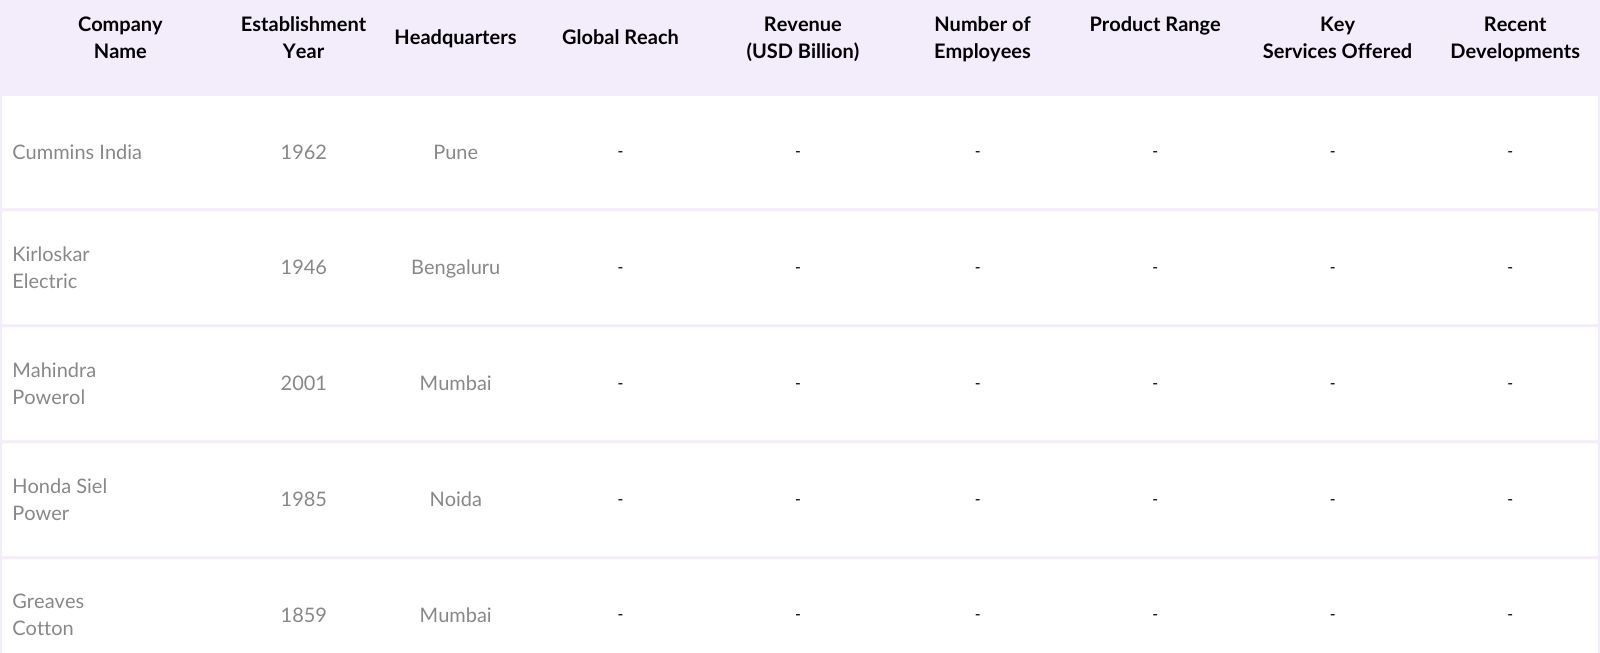Select the Revenue (USD Billion) header
This screenshot has width=1600, height=653.
click(802, 37)
